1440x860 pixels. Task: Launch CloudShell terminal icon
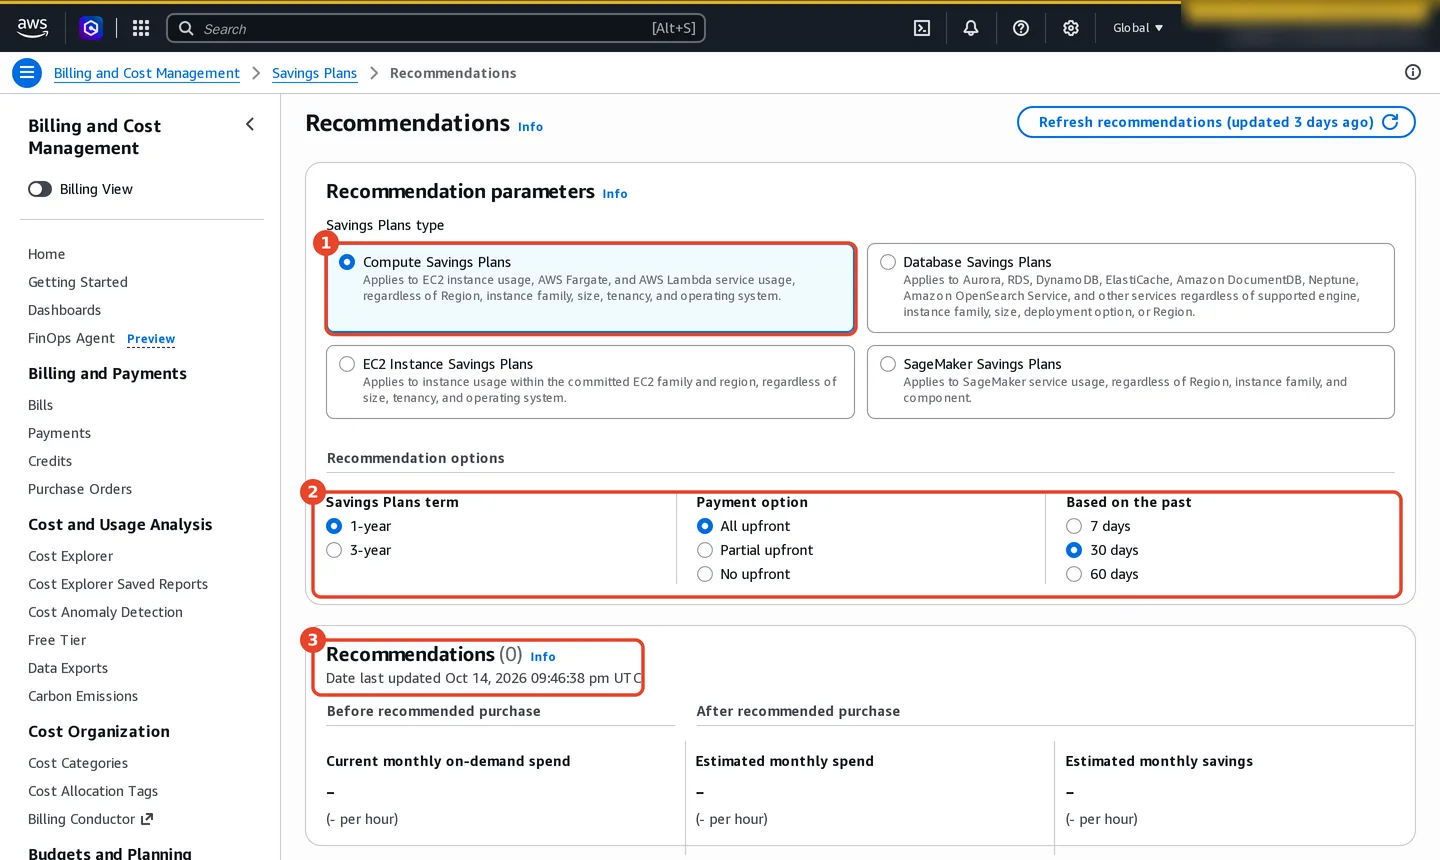[x=922, y=28]
